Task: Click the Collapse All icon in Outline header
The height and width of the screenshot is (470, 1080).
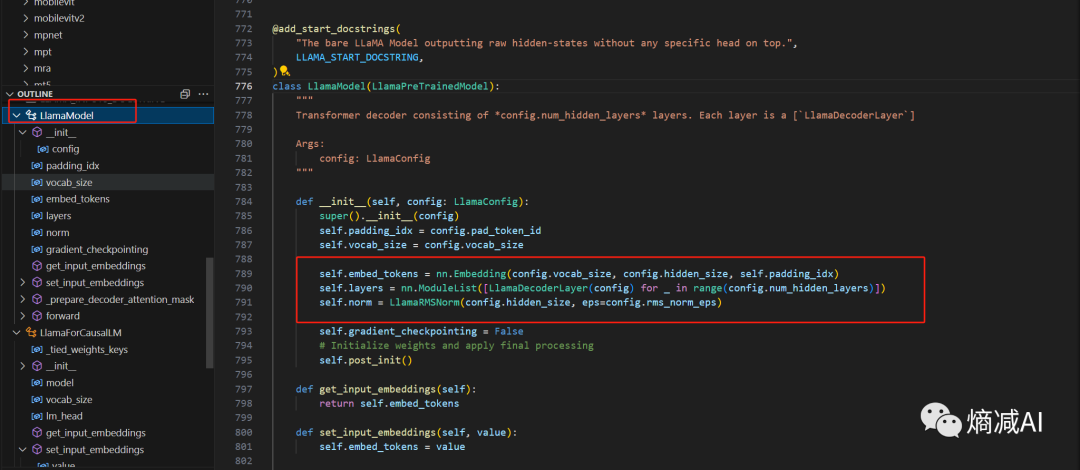Action: pyautogui.click(x=185, y=94)
